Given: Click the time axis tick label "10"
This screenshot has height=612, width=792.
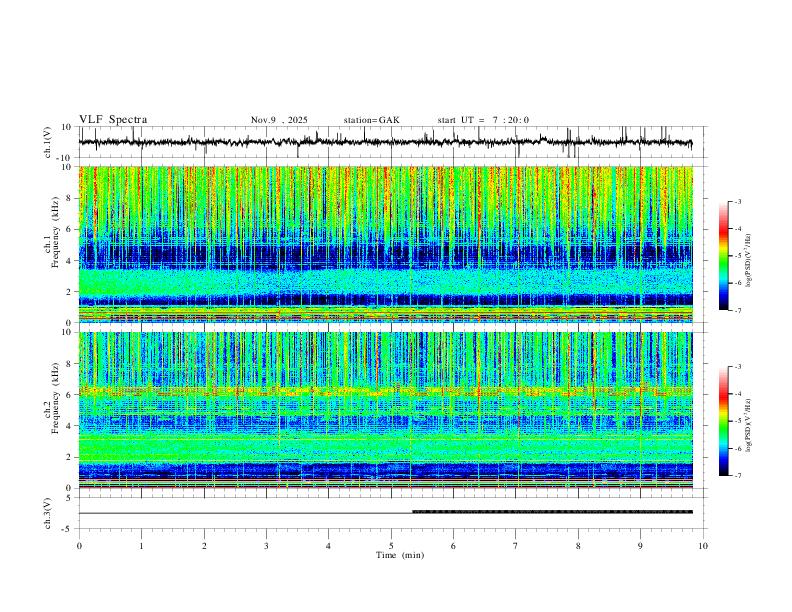Looking at the screenshot, I should [703, 546].
